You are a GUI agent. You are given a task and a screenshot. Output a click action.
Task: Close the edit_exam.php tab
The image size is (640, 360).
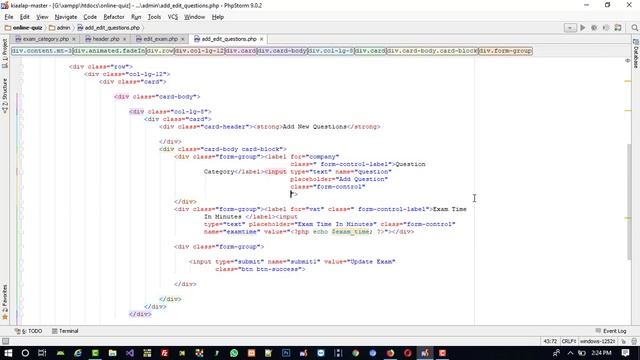(x=182, y=39)
